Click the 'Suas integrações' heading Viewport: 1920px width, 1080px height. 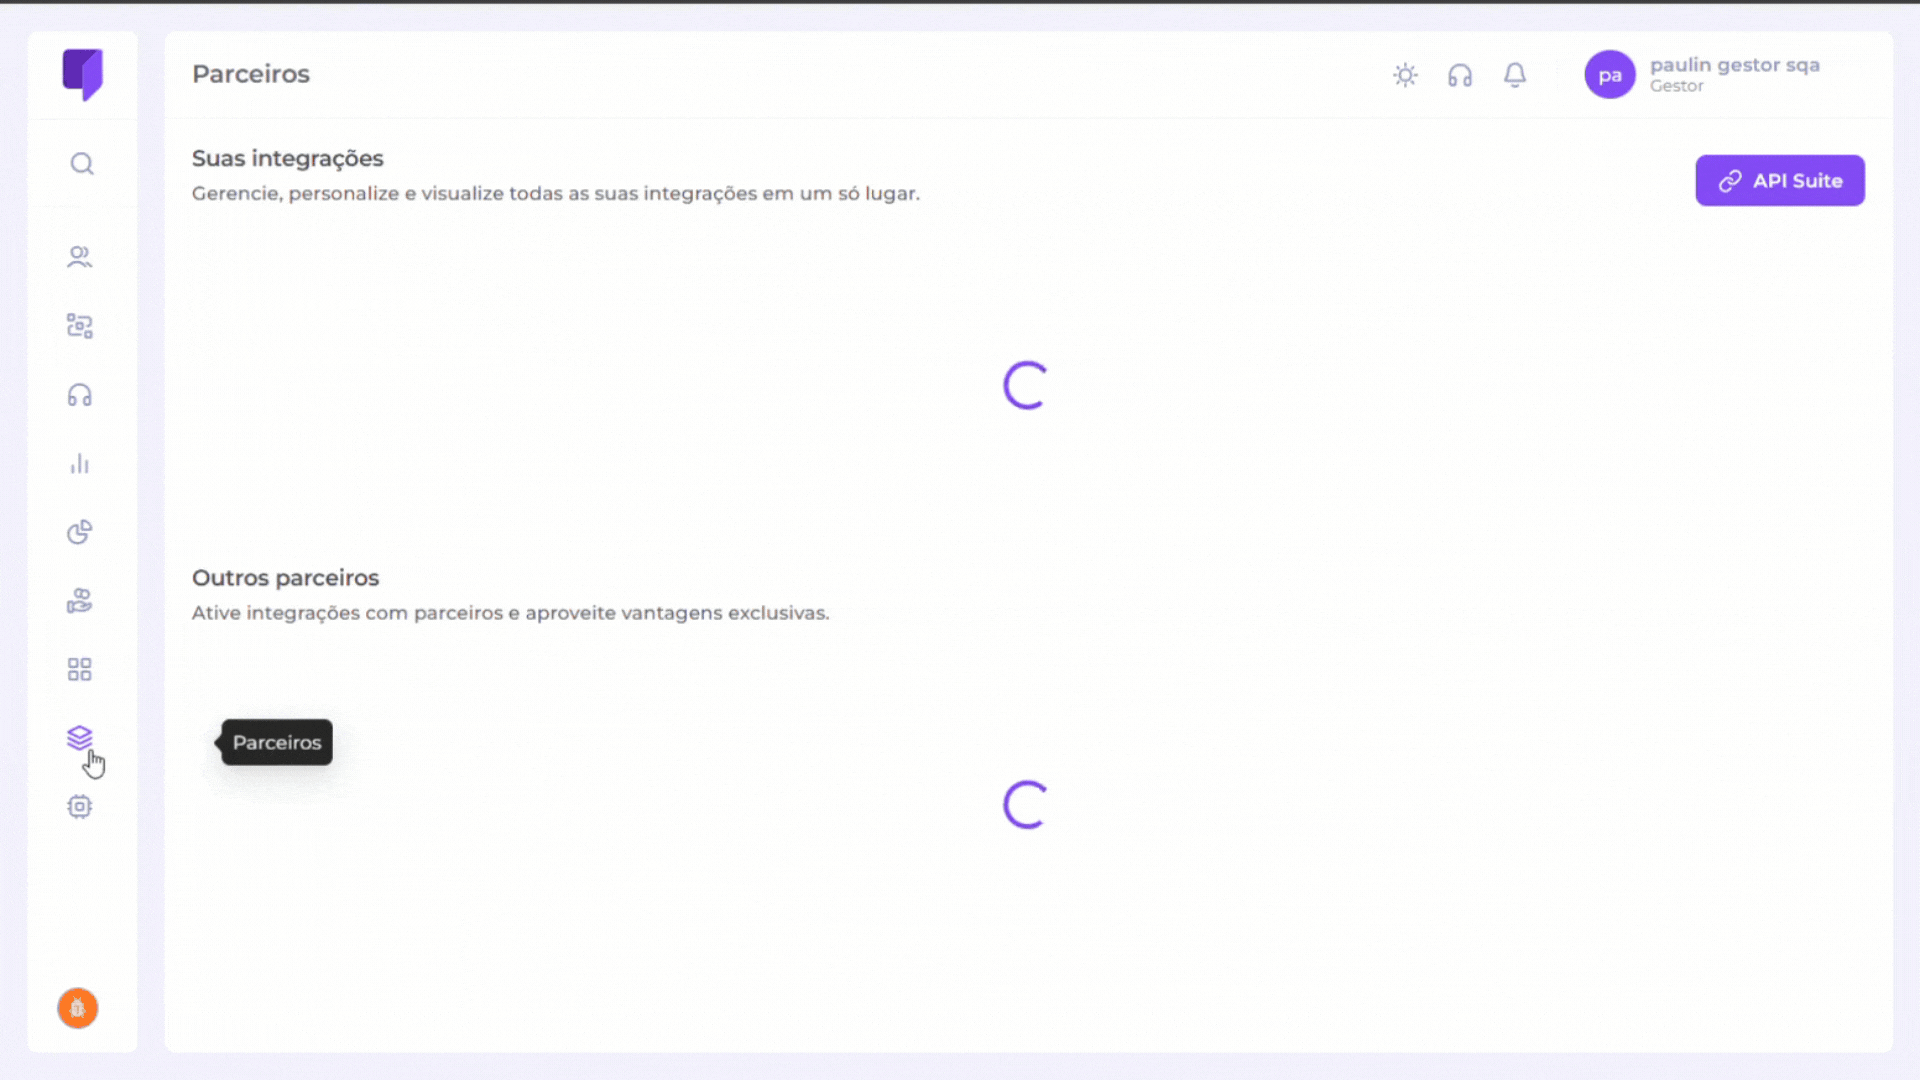(288, 158)
